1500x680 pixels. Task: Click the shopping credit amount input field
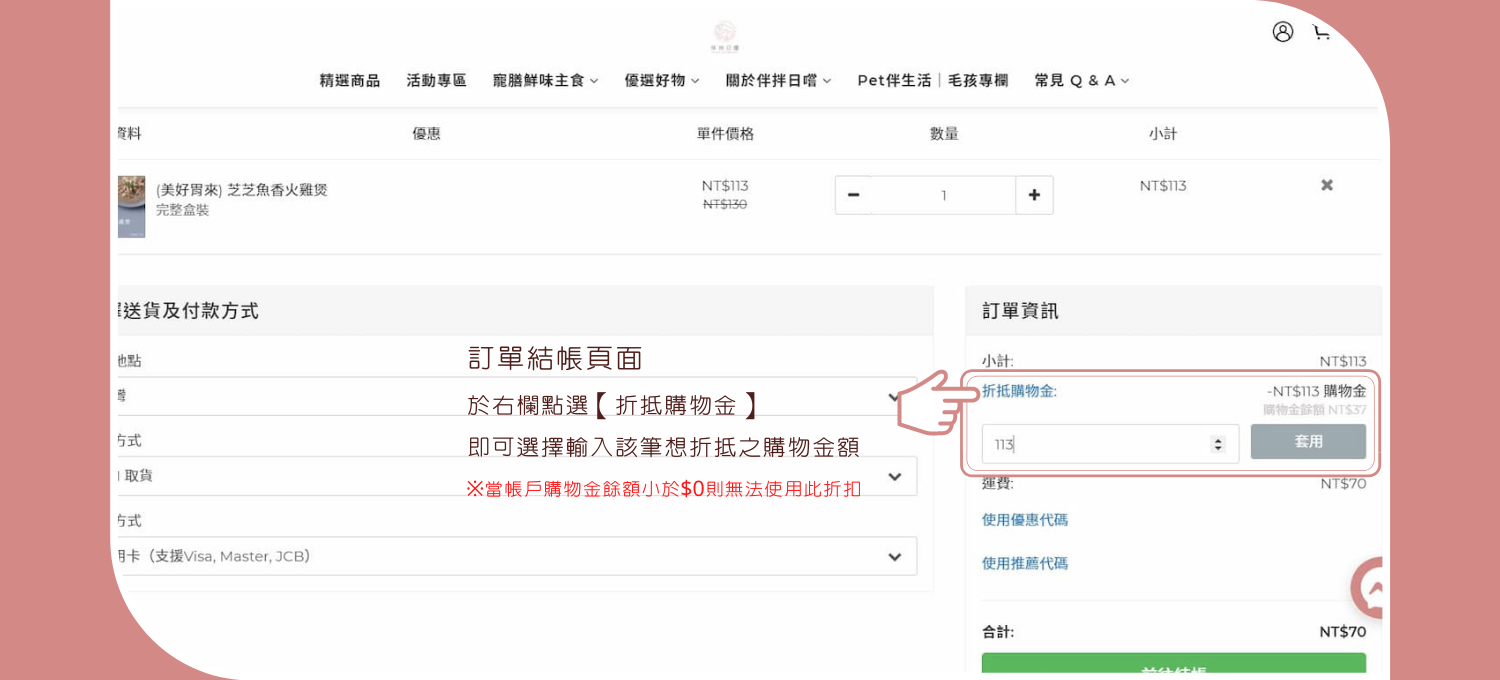pyautogui.click(x=1095, y=444)
